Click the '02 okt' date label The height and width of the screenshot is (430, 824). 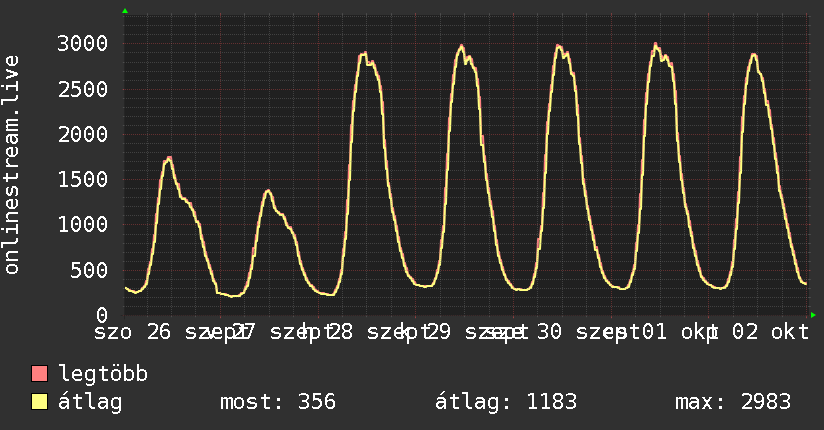770,332
